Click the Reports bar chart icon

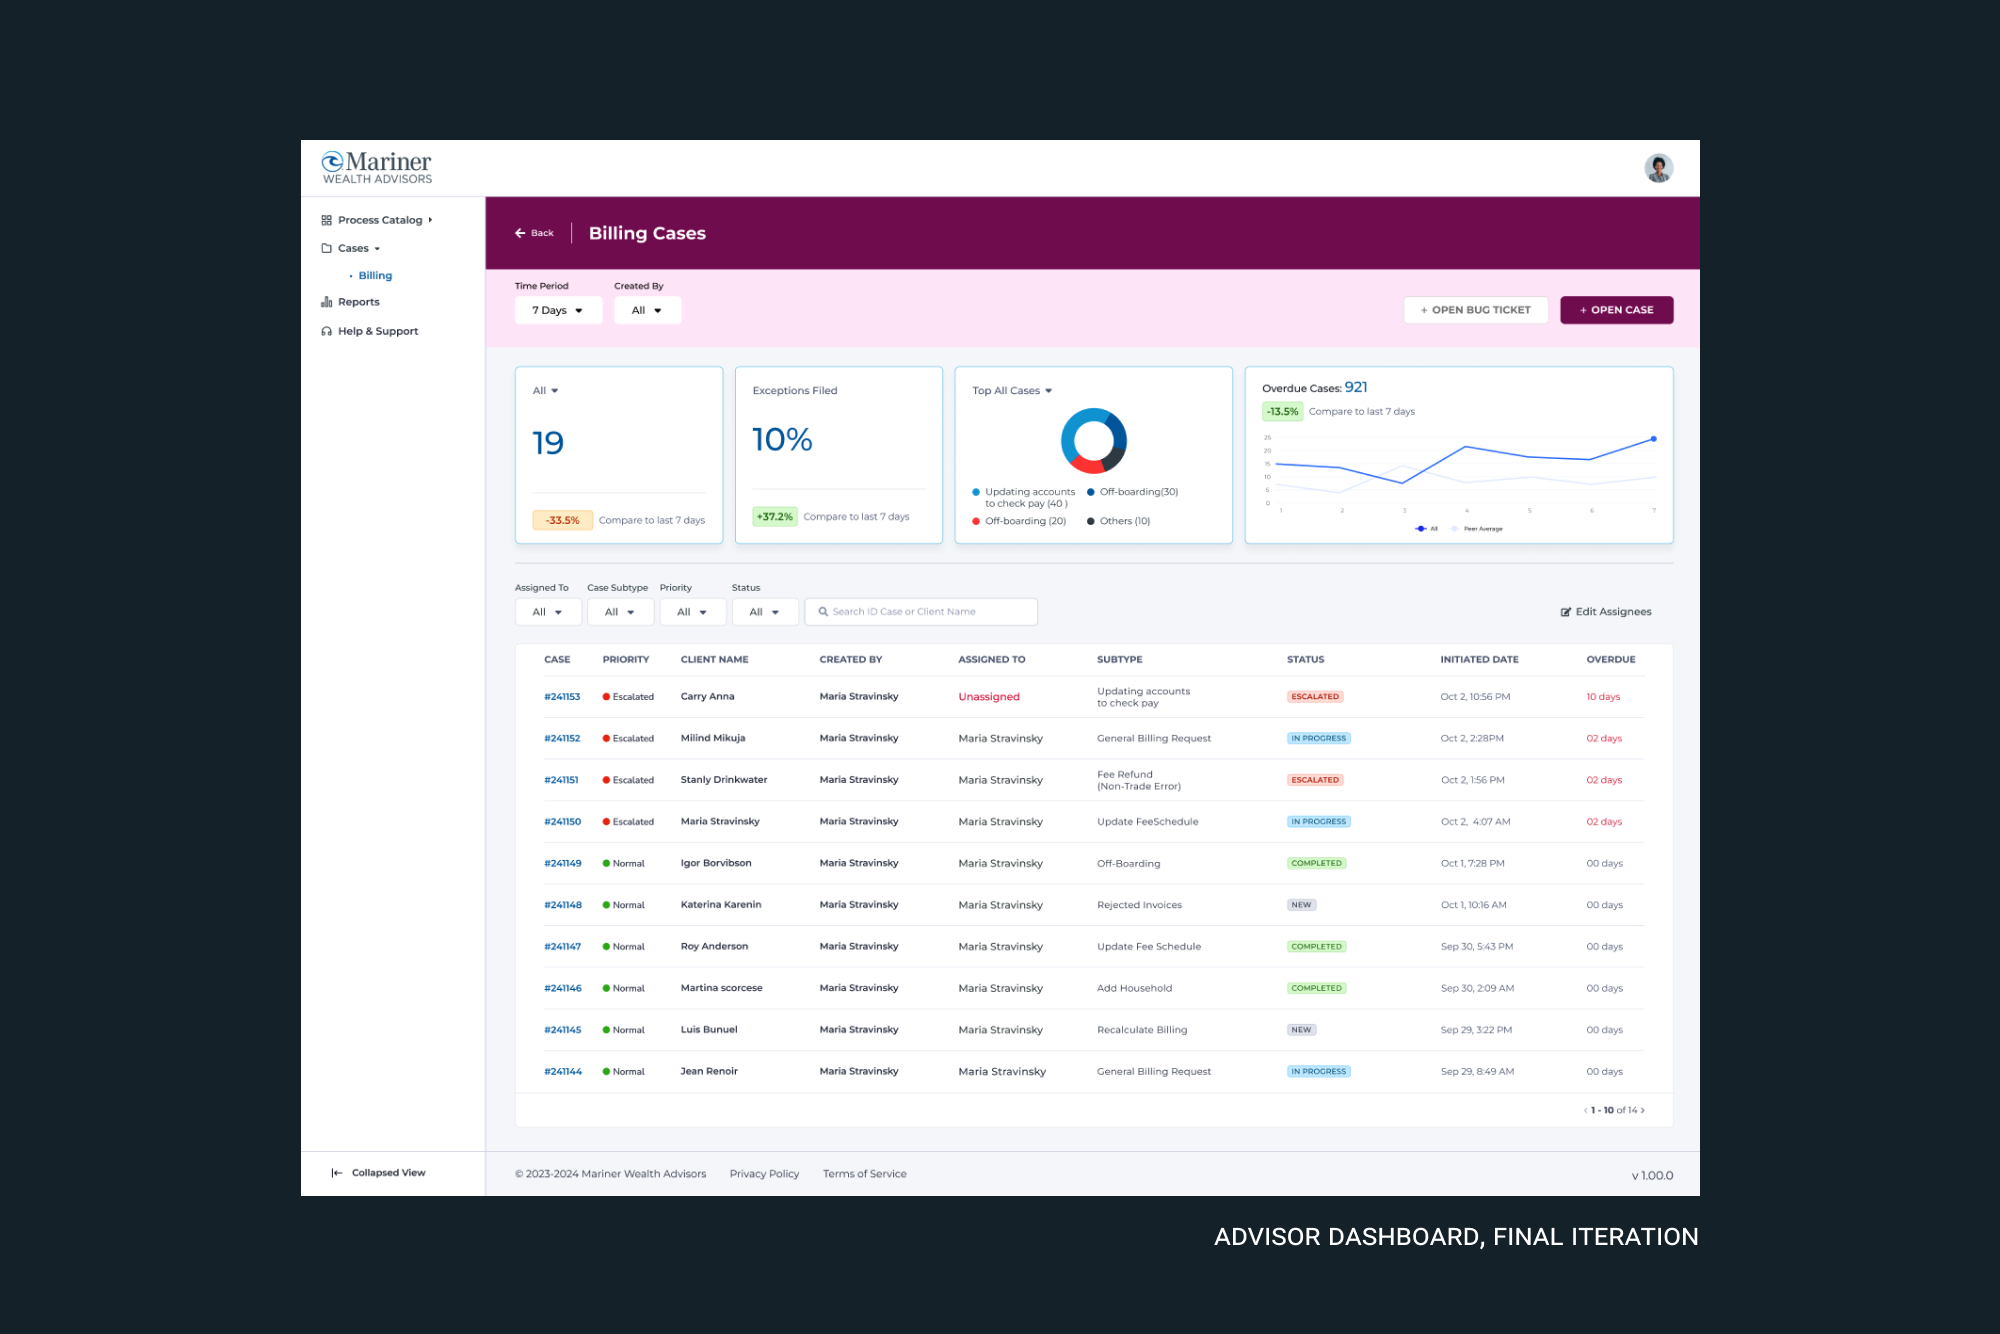[326, 302]
